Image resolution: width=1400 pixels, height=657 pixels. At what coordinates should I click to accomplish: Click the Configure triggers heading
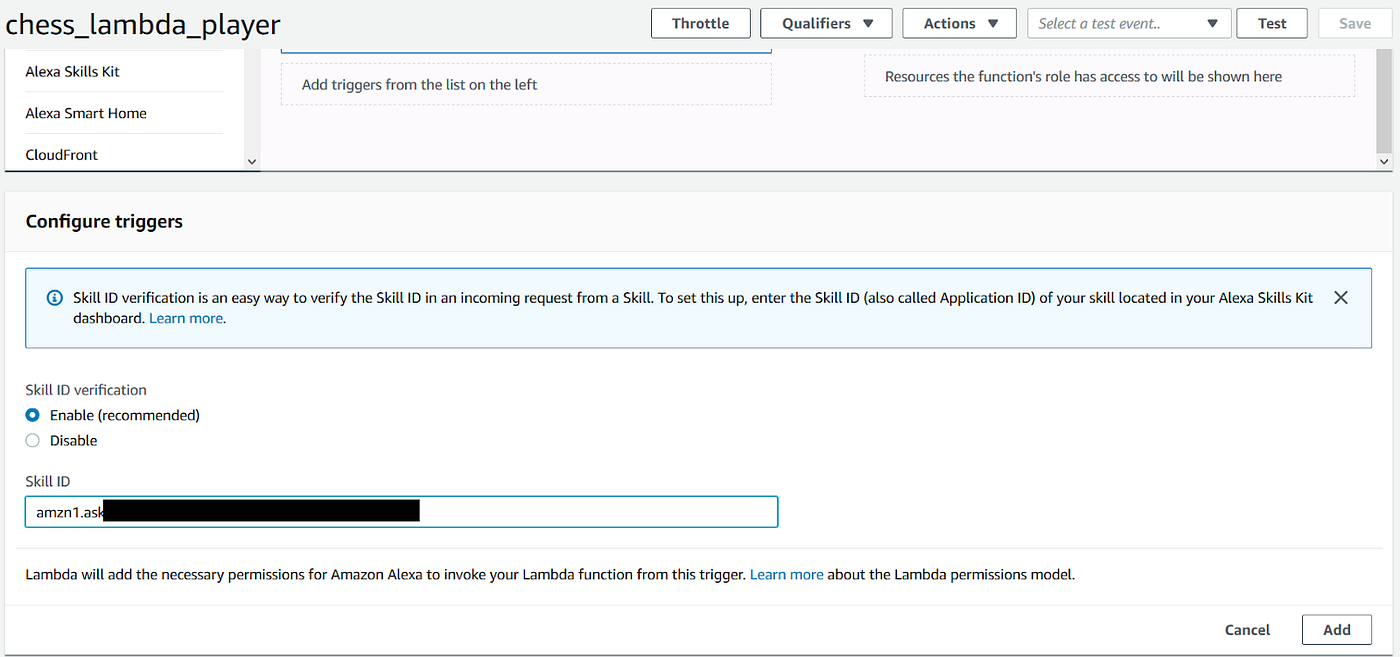[104, 221]
